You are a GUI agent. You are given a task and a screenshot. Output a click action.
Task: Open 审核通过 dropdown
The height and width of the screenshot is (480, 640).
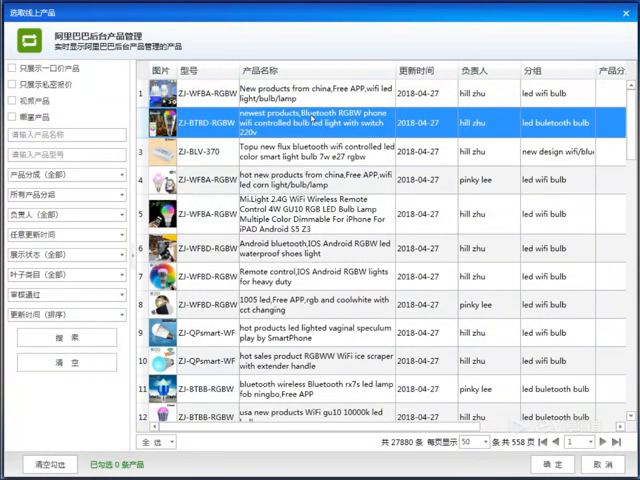coord(67,295)
